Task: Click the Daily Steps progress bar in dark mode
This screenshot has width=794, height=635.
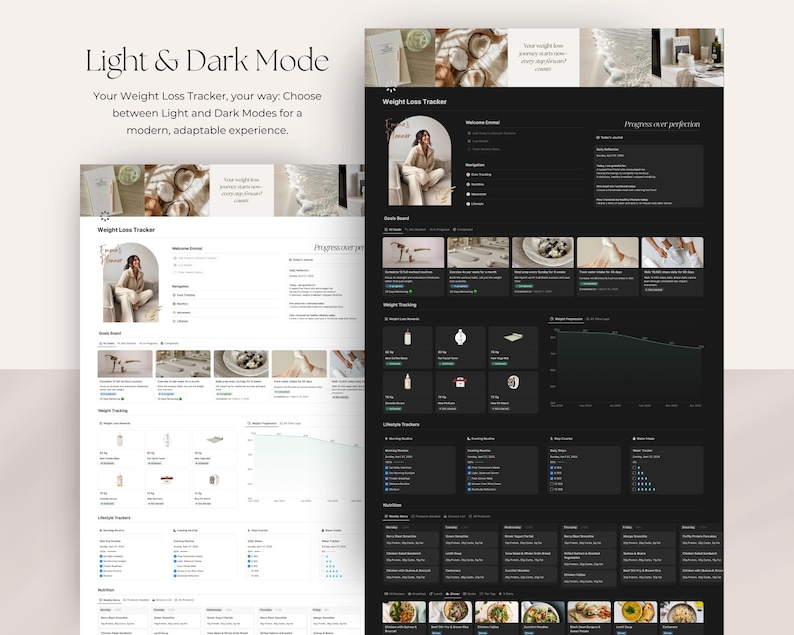Action: (x=562, y=462)
